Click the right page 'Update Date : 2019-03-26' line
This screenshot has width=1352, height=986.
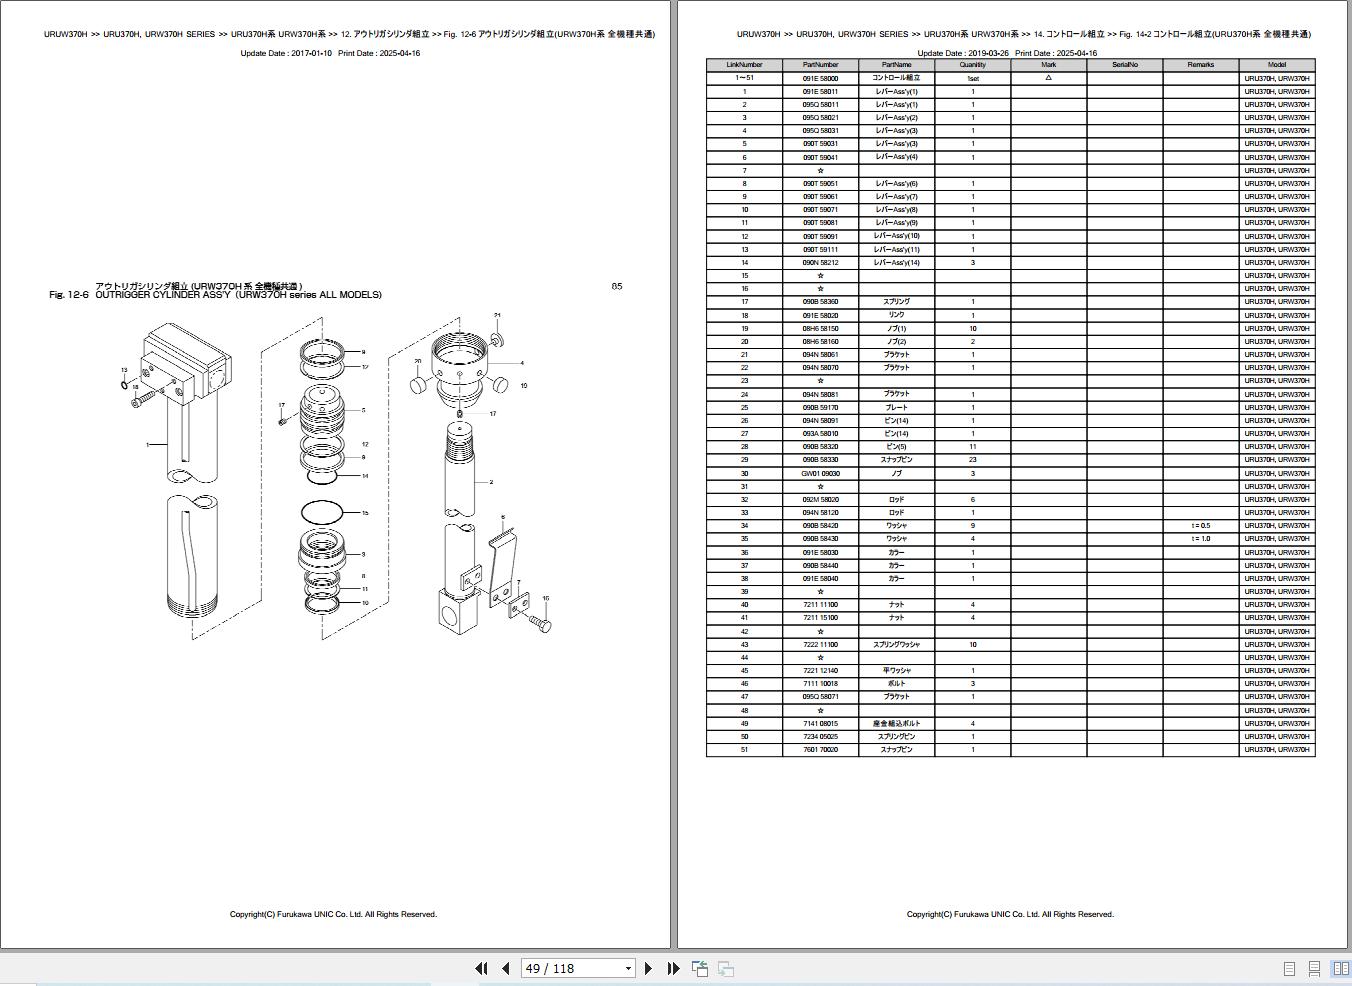pos(1007,53)
